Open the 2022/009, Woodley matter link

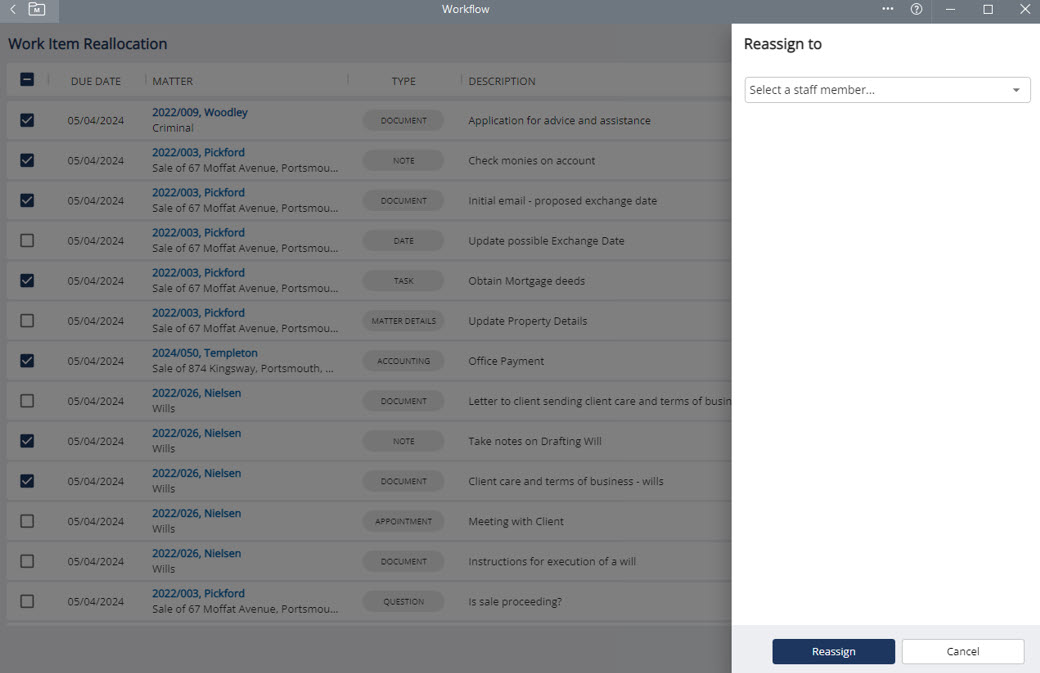[x=200, y=113]
